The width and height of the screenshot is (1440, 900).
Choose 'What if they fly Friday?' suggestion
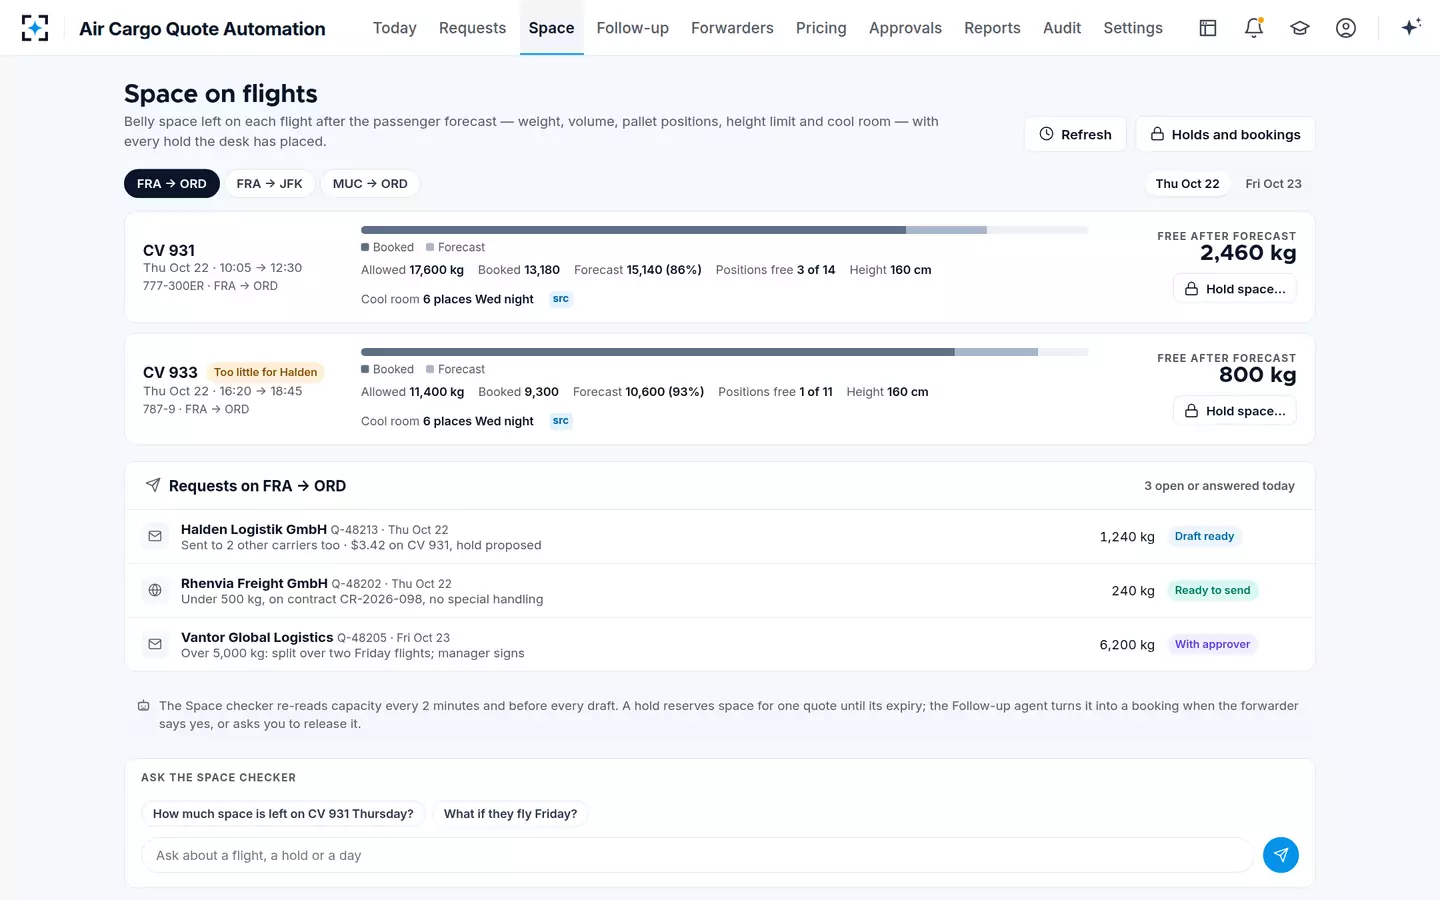coord(511,814)
